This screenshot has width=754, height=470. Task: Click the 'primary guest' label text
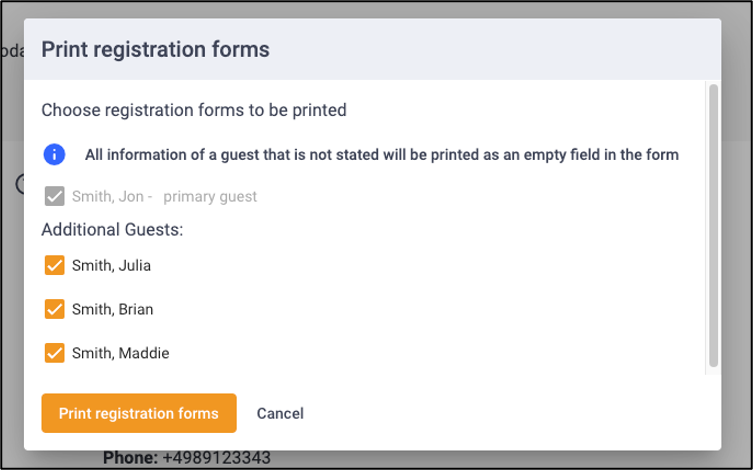210,197
